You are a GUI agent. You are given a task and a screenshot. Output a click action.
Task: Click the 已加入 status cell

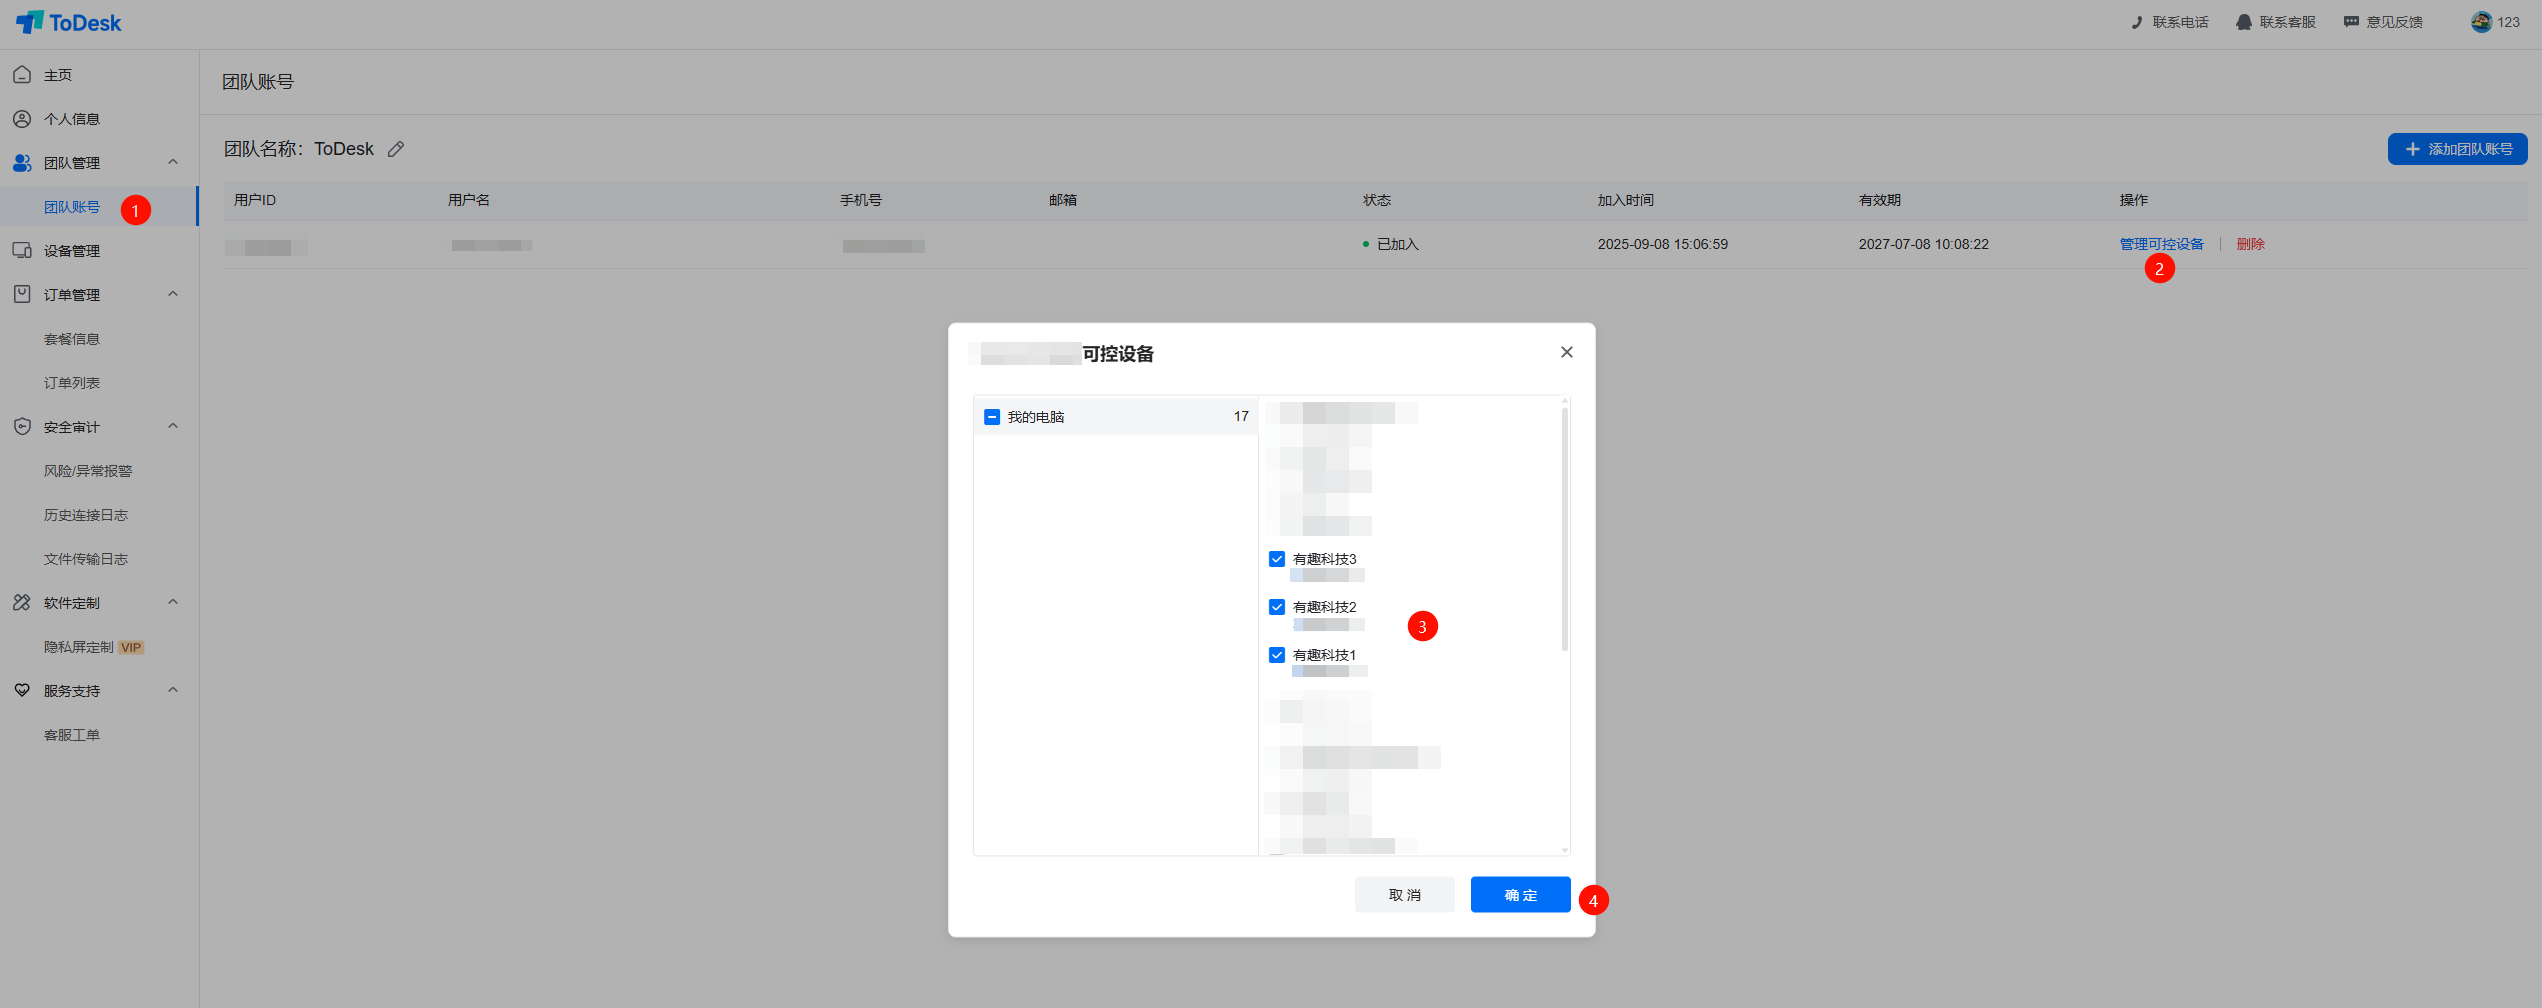1391,244
